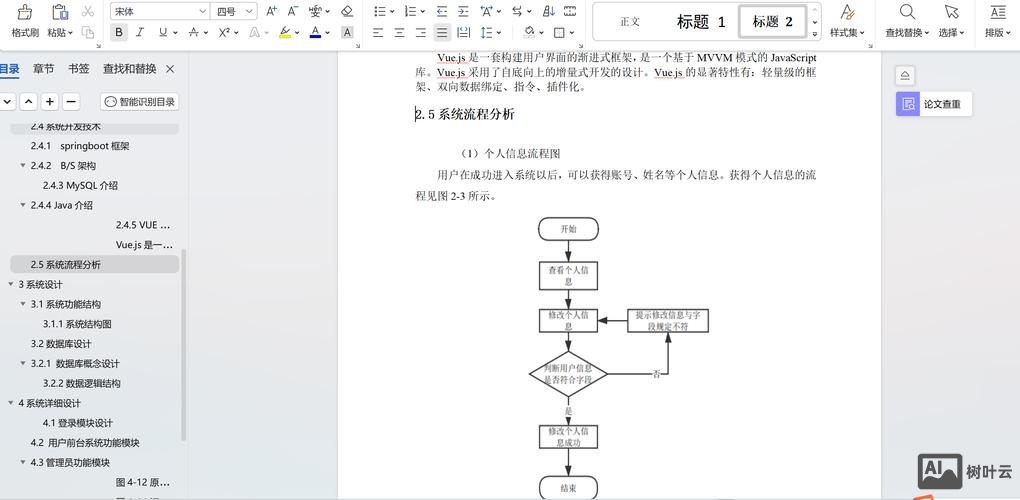Screen dimensions: 1020x500
Task: Align text left
Action: 378,33
